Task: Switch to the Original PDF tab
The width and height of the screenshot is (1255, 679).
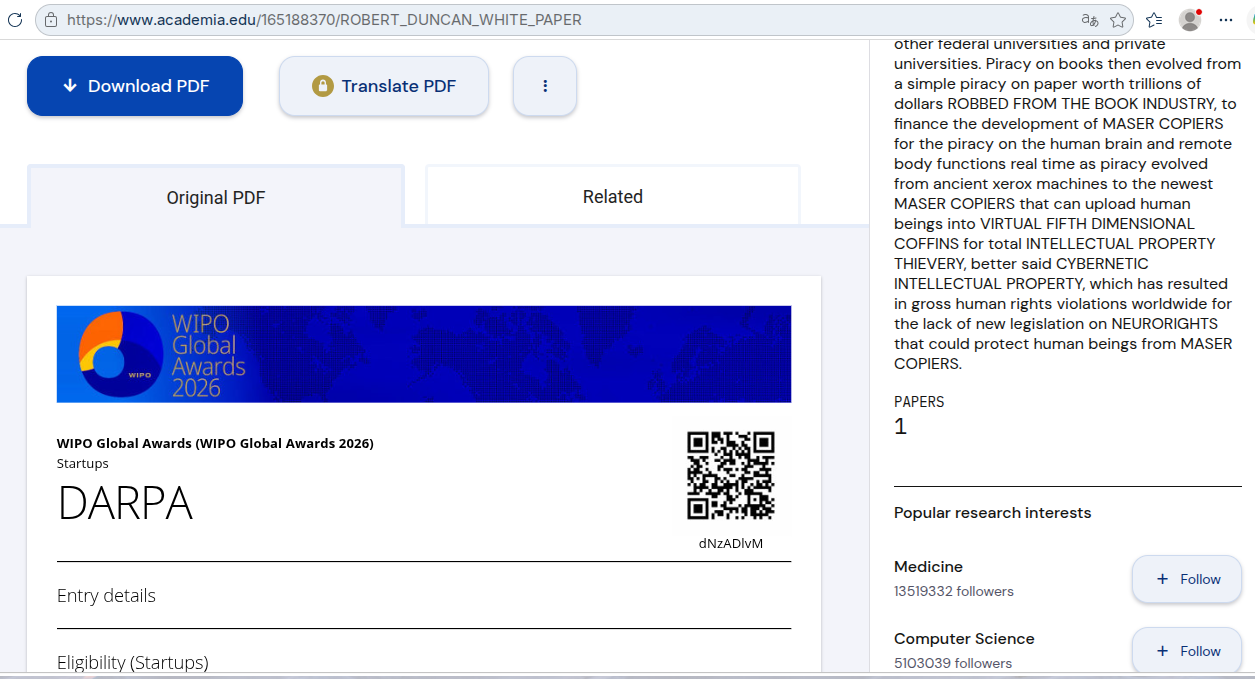Action: [216, 197]
